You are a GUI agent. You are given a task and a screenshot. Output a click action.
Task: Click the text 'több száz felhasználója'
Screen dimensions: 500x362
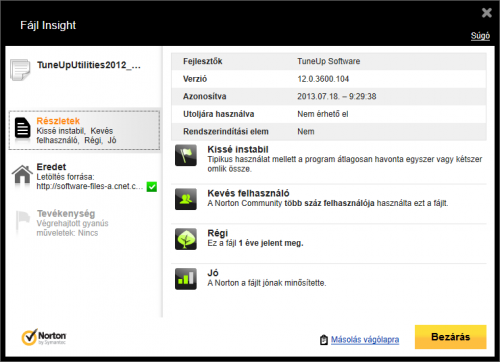point(329,203)
